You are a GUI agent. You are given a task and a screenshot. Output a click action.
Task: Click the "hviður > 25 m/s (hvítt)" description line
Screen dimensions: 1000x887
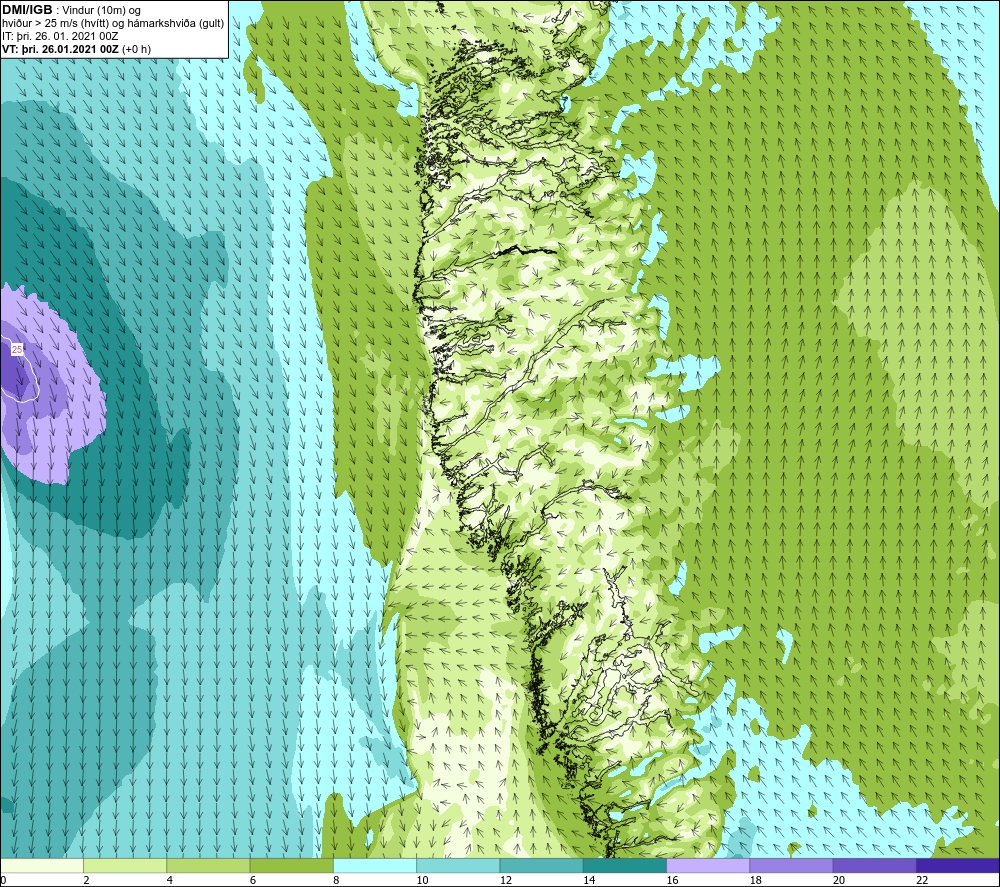point(114,24)
